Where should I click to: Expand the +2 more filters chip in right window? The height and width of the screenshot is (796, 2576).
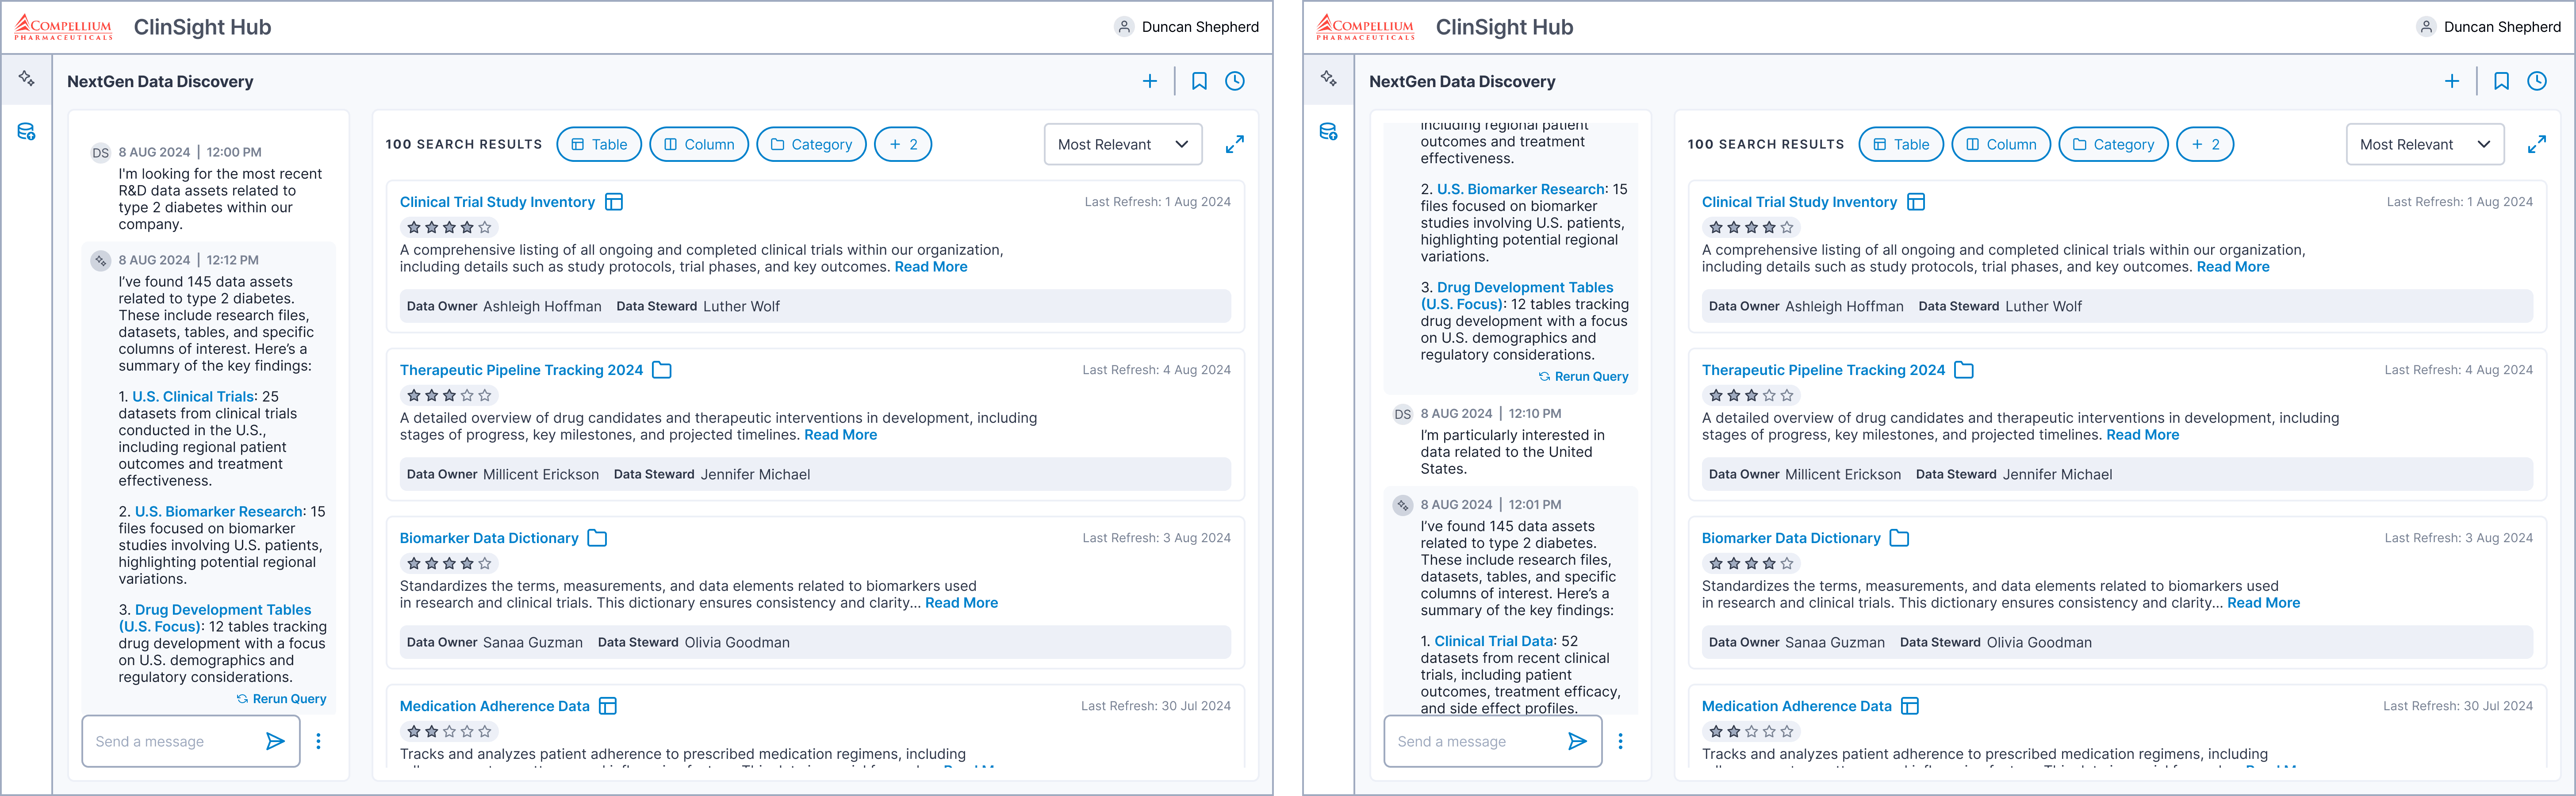click(2205, 144)
